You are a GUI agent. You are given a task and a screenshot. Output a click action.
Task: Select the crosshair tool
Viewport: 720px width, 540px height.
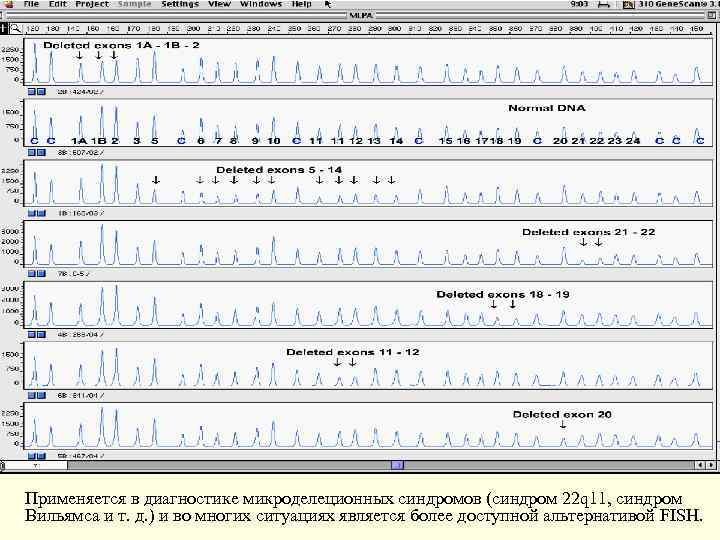pyautogui.click(x=4, y=28)
